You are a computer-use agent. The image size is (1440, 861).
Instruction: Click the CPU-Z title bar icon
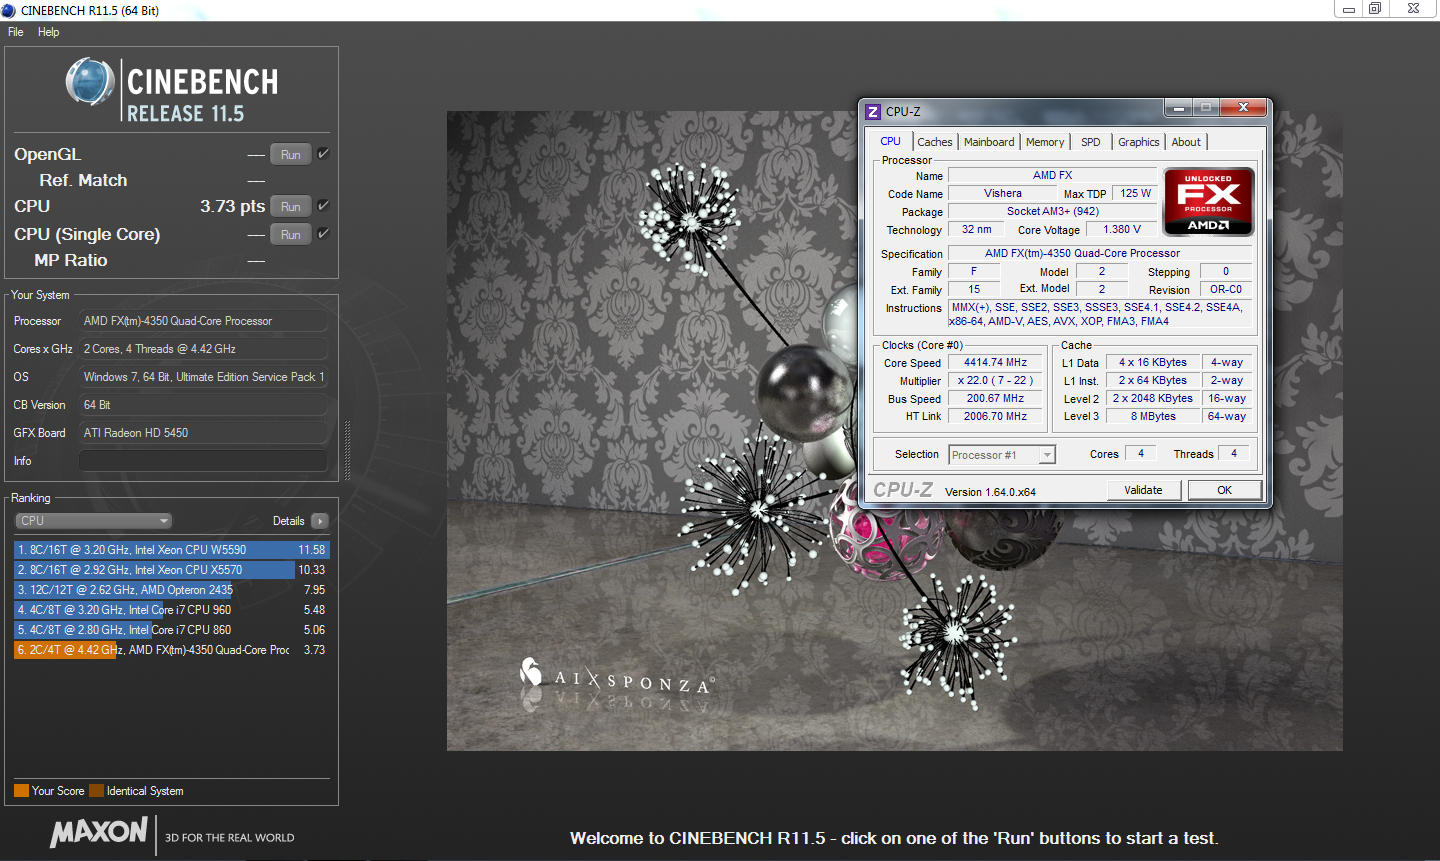click(873, 111)
